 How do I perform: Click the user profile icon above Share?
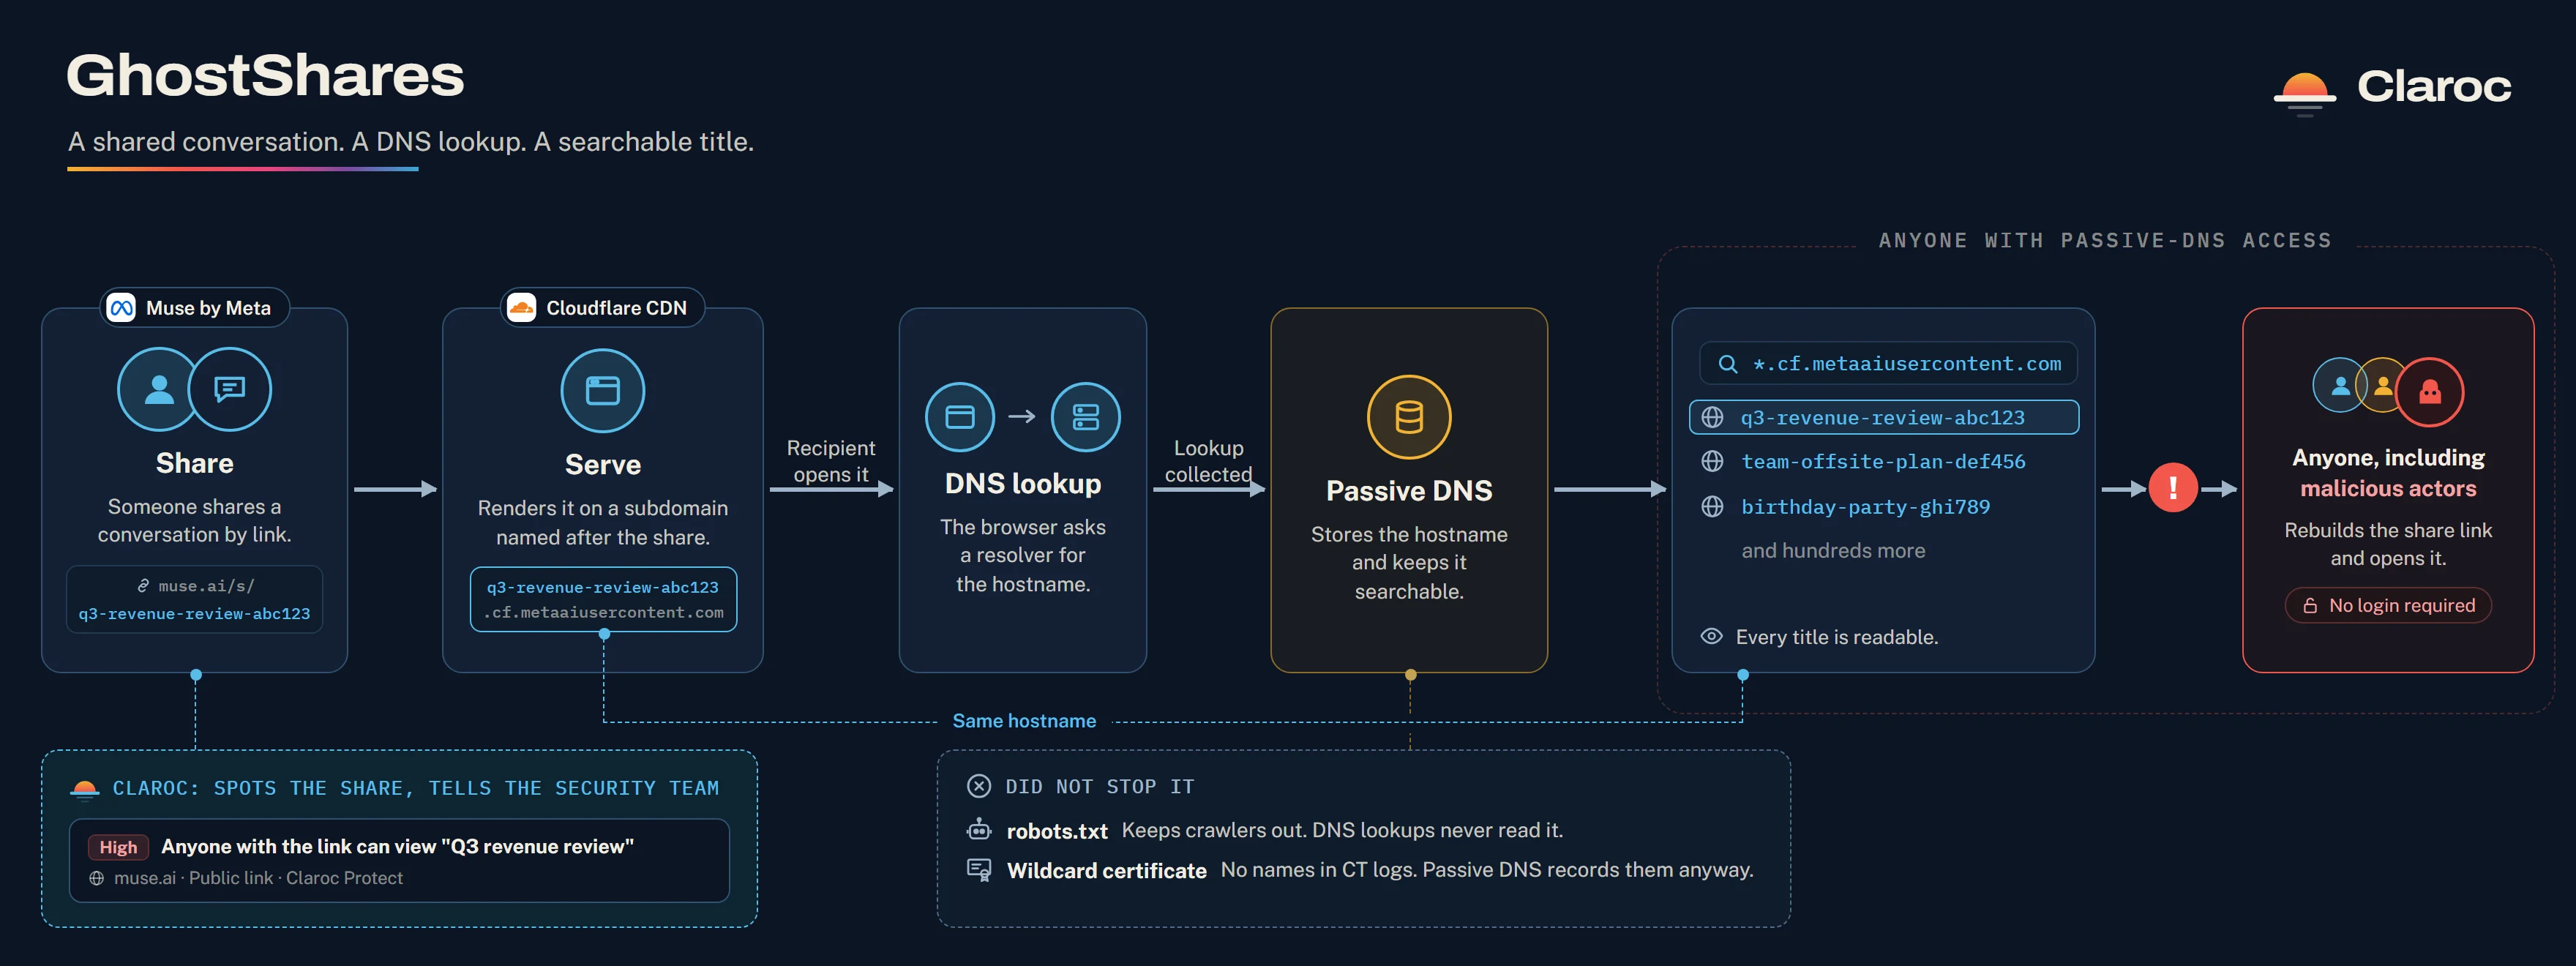pos(159,389)
